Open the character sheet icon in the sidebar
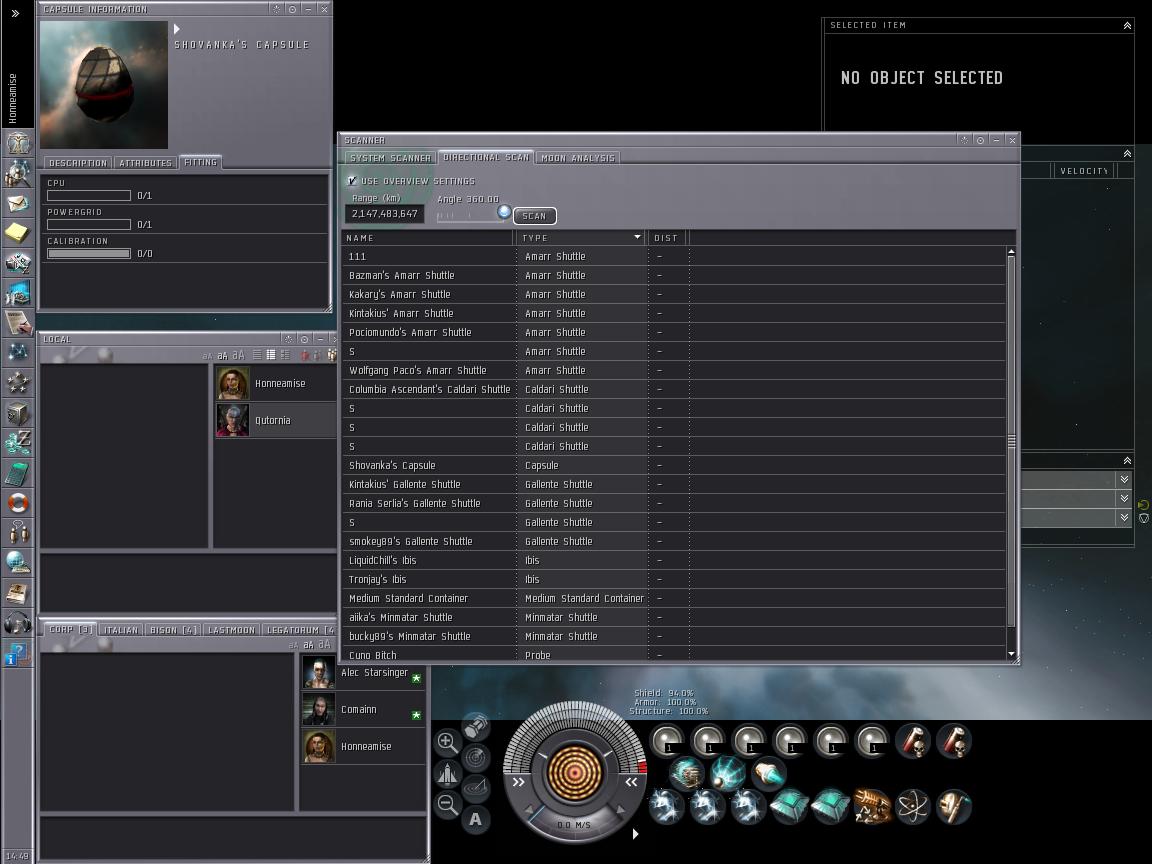This screenshot has height=864, width=1152. [x=18, y=143]
